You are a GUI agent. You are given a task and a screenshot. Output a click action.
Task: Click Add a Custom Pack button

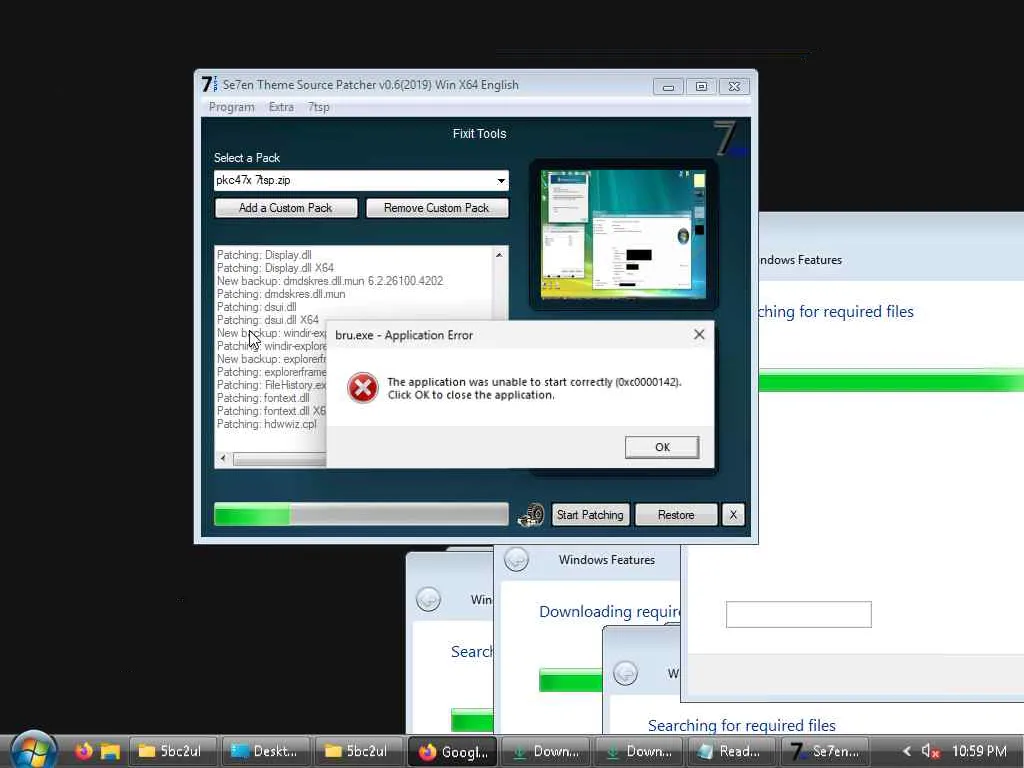pos(285,208)
